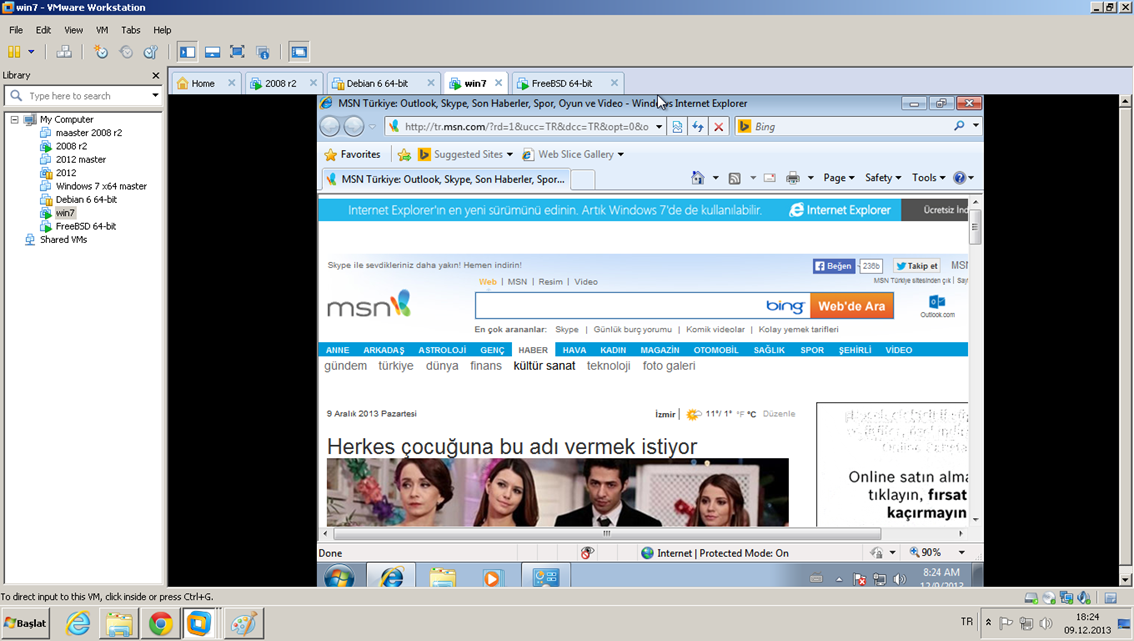Click the compatibility view icon in address bar
The height and width of the screenshot is (641, 1134).
coord(677,127)
